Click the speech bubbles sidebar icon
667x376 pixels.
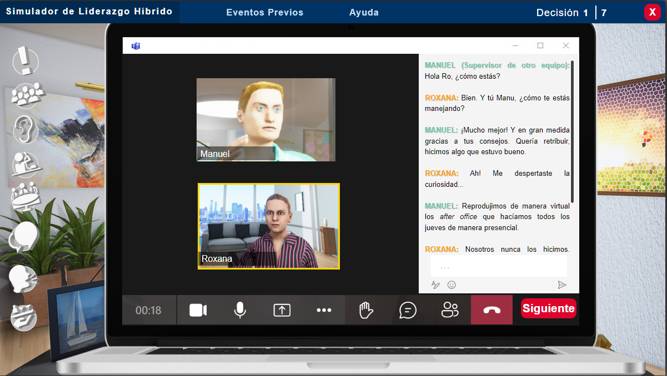pyautogui.click(x=23, y=237)
